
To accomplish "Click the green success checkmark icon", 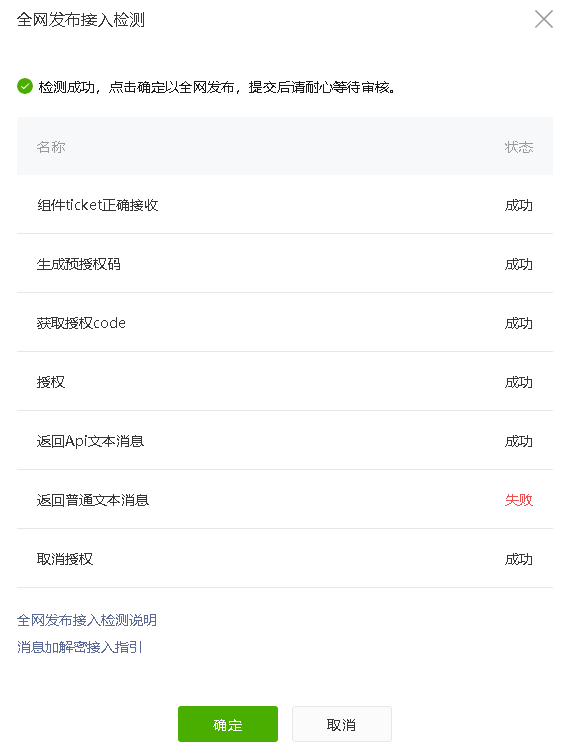I will [x=25, y=86].
